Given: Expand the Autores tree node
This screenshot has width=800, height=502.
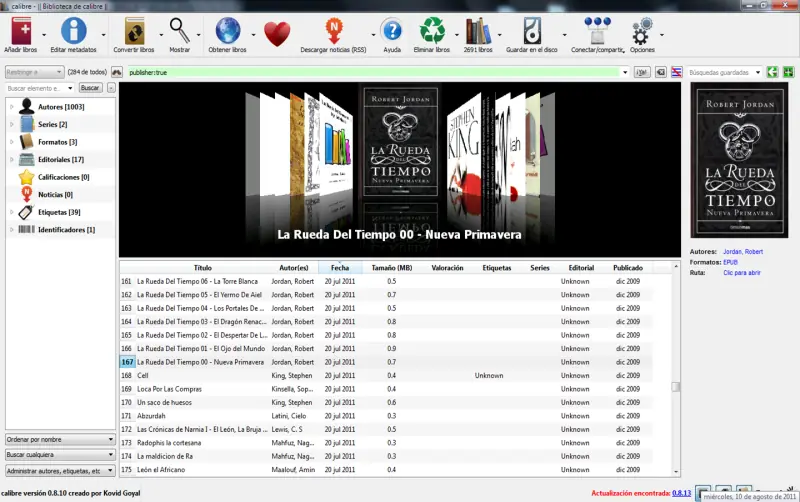Looking at the screenshot, I should tap(12, 107).
